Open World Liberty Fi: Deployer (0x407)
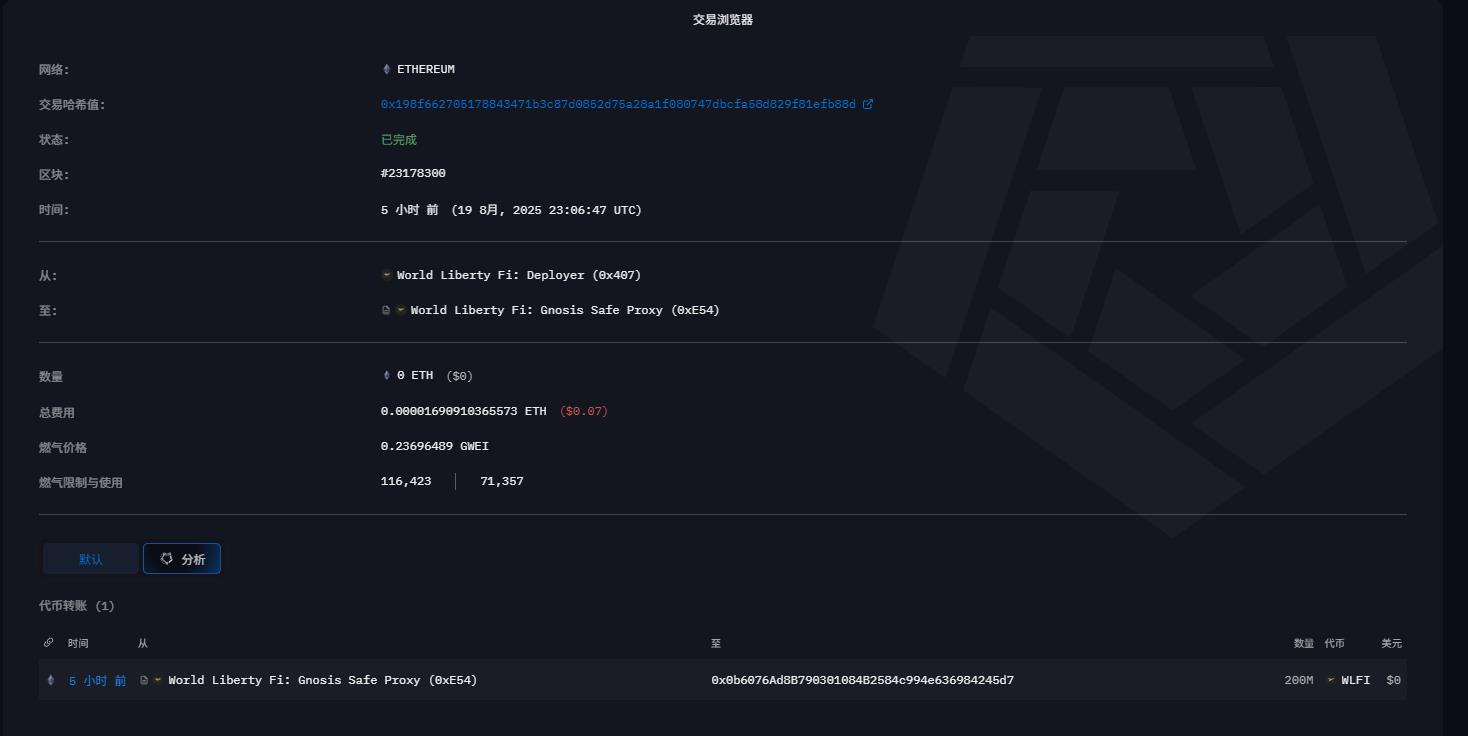The height and width of the screenshot is (736, 1468). 519,275
